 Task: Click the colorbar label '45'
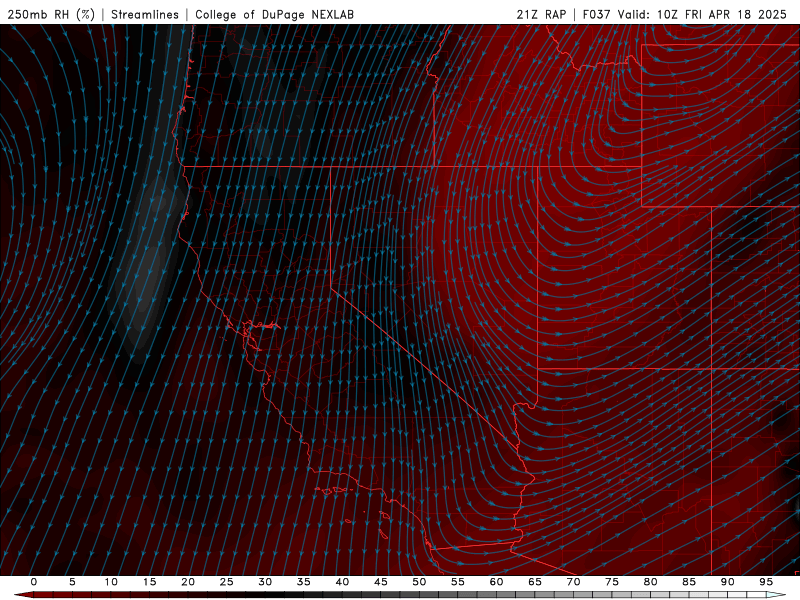[381, 582]
